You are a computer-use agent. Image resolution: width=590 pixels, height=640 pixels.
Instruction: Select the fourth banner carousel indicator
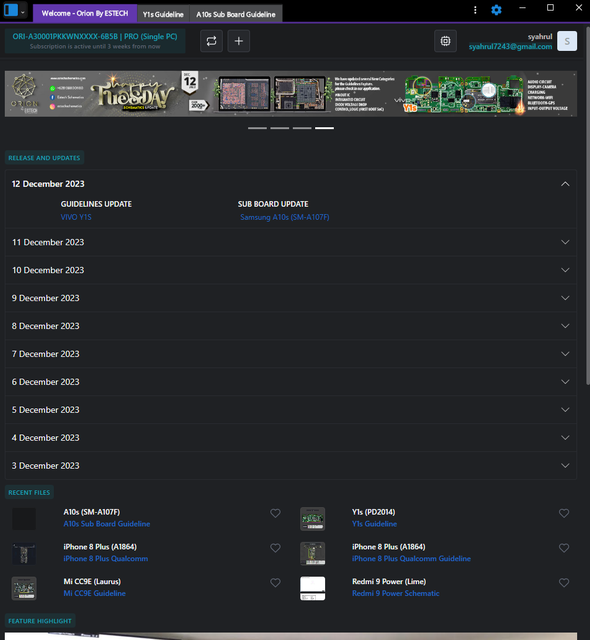[x=324, y=128]
